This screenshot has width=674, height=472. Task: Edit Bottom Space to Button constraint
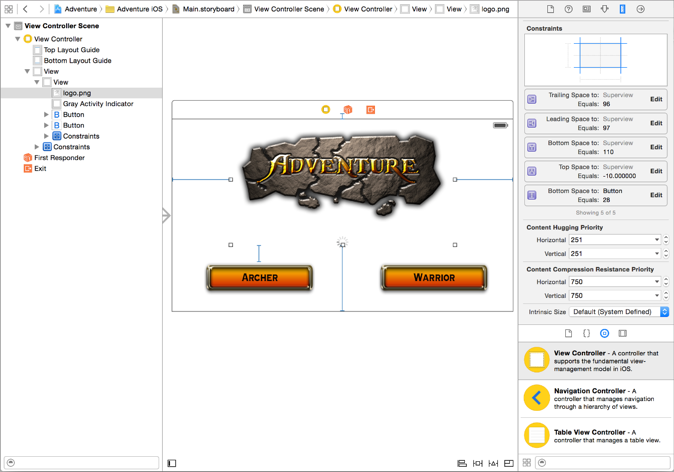(656, 195)
